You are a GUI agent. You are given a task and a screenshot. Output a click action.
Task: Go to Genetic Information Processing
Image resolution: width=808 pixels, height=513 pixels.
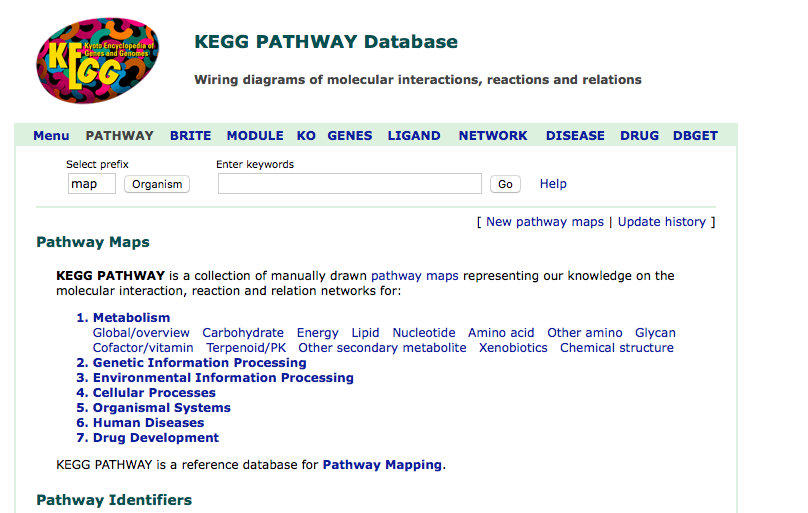click(199, 363)
